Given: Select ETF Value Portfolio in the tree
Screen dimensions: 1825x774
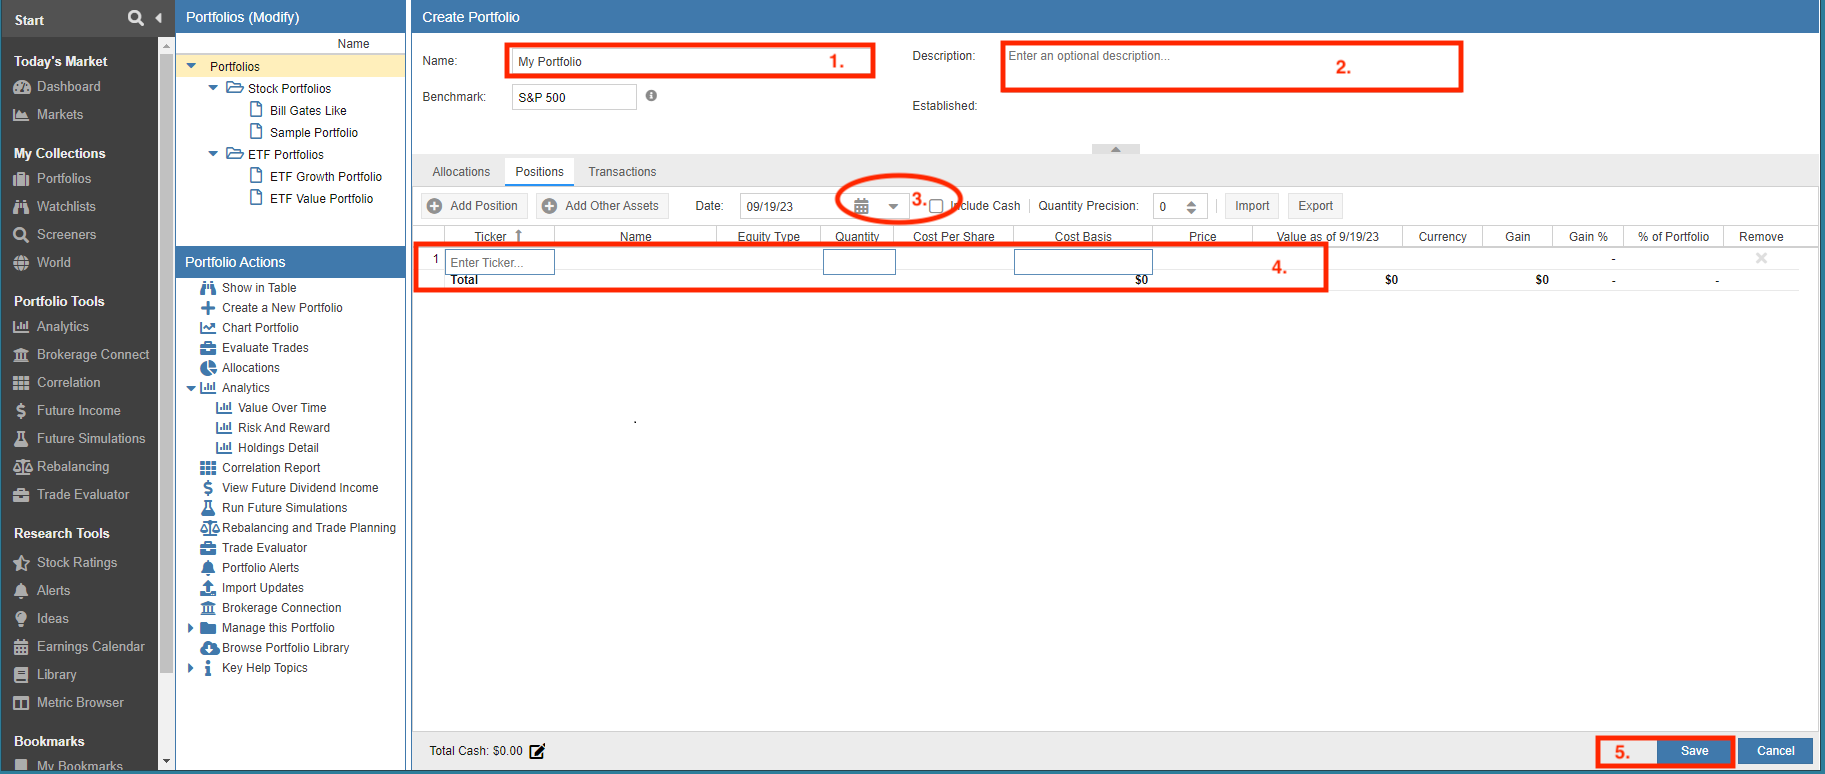Looking at the screenshot, I should coord(321,199).
